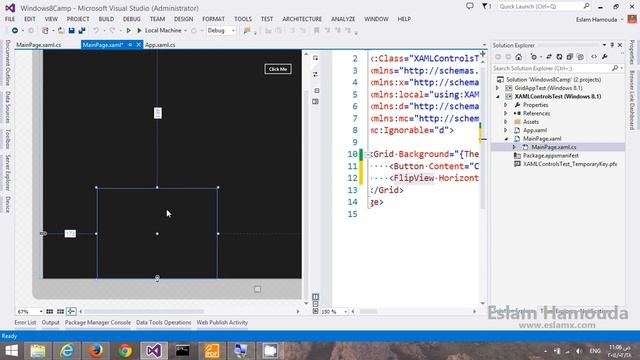
Task: Click the Collapse All icon in Solution Explorer
Action: pos(569,57)
